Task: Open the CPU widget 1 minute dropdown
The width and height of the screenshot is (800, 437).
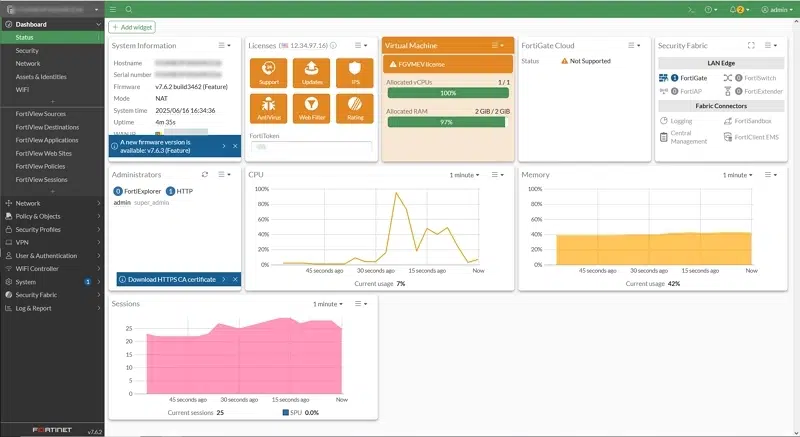Action: click(464, 174)
